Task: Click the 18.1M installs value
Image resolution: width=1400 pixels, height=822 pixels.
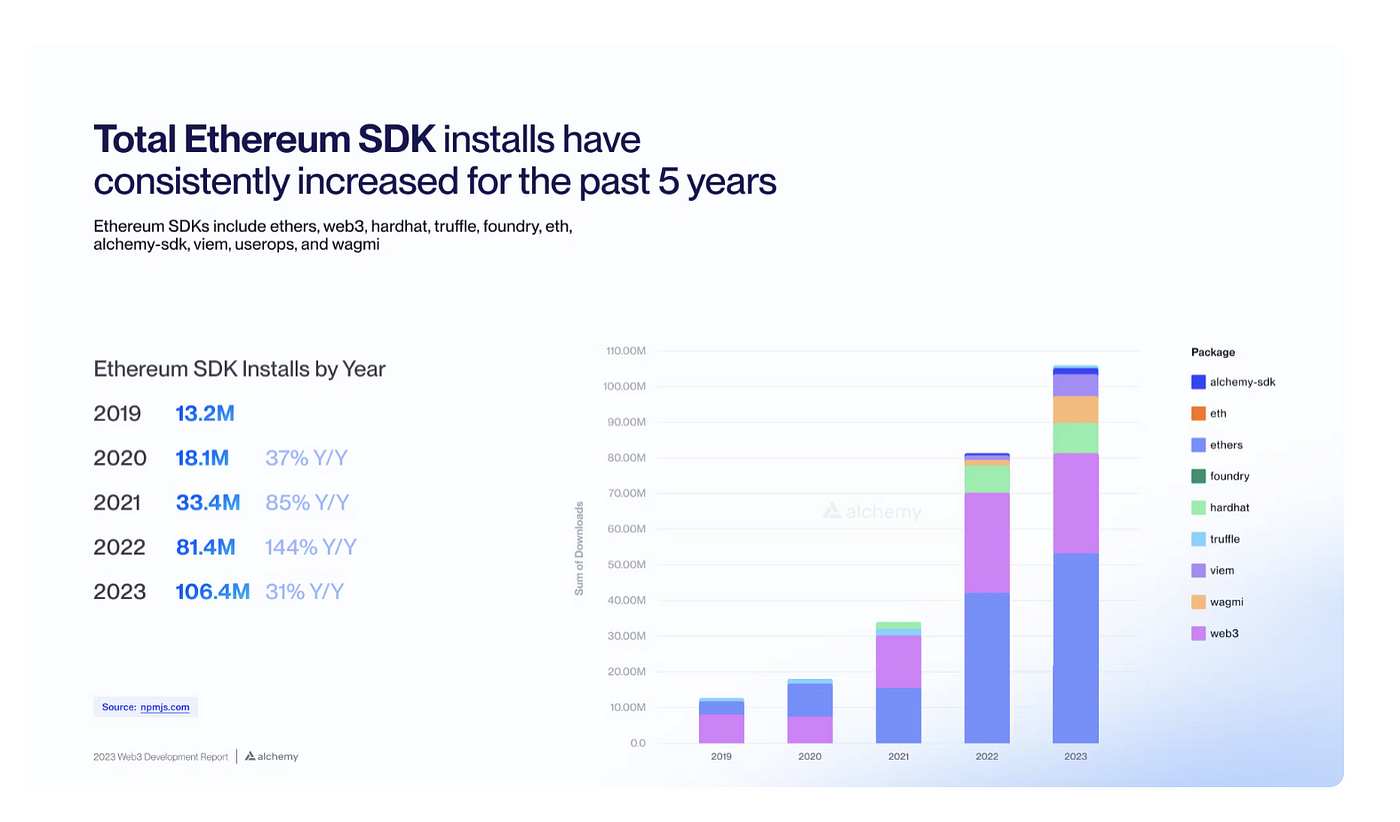Action: click(x=203, y=458)
